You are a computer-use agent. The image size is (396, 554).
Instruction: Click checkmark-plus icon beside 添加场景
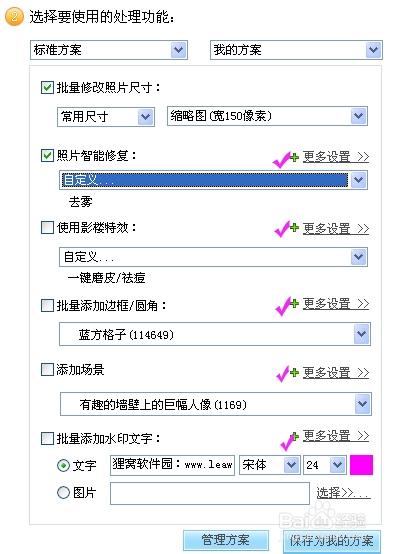point(287,373)
